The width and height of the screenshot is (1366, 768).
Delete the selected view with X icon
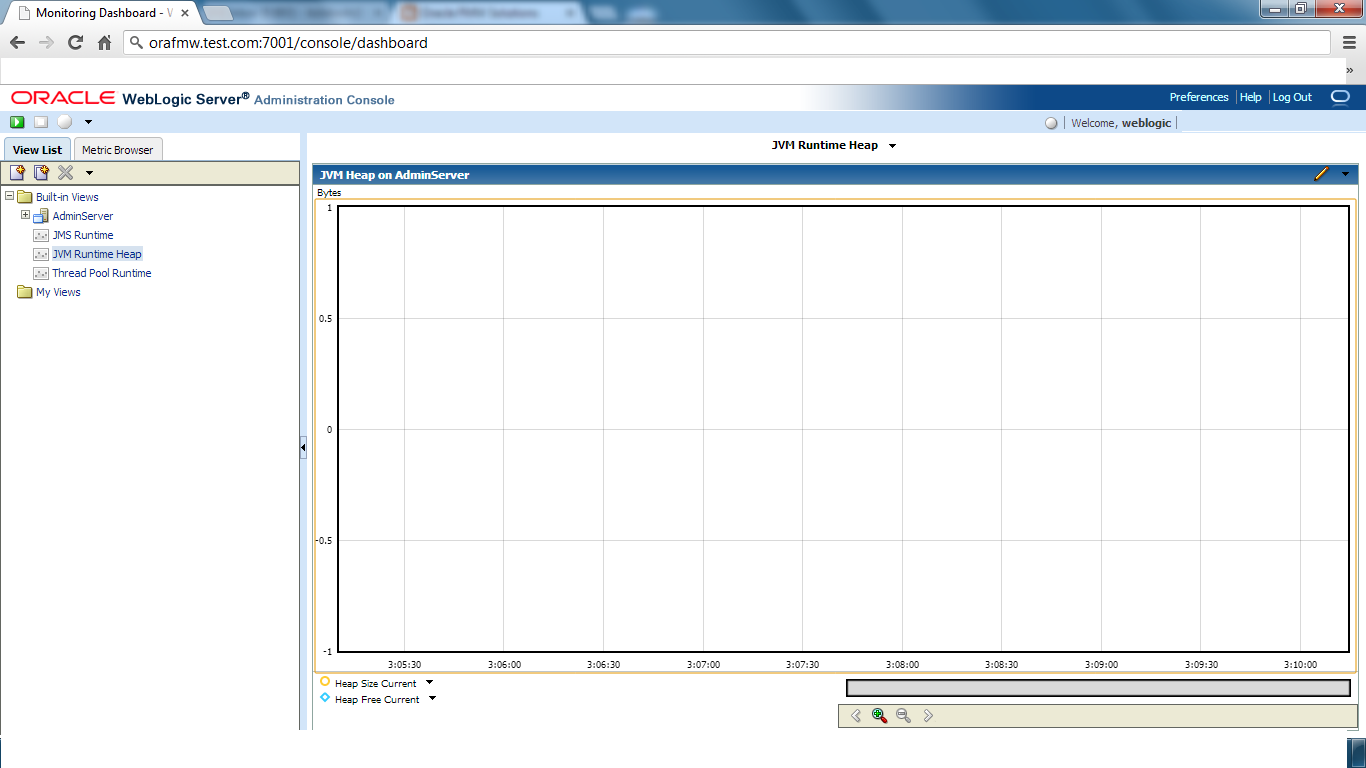[64, 172]
